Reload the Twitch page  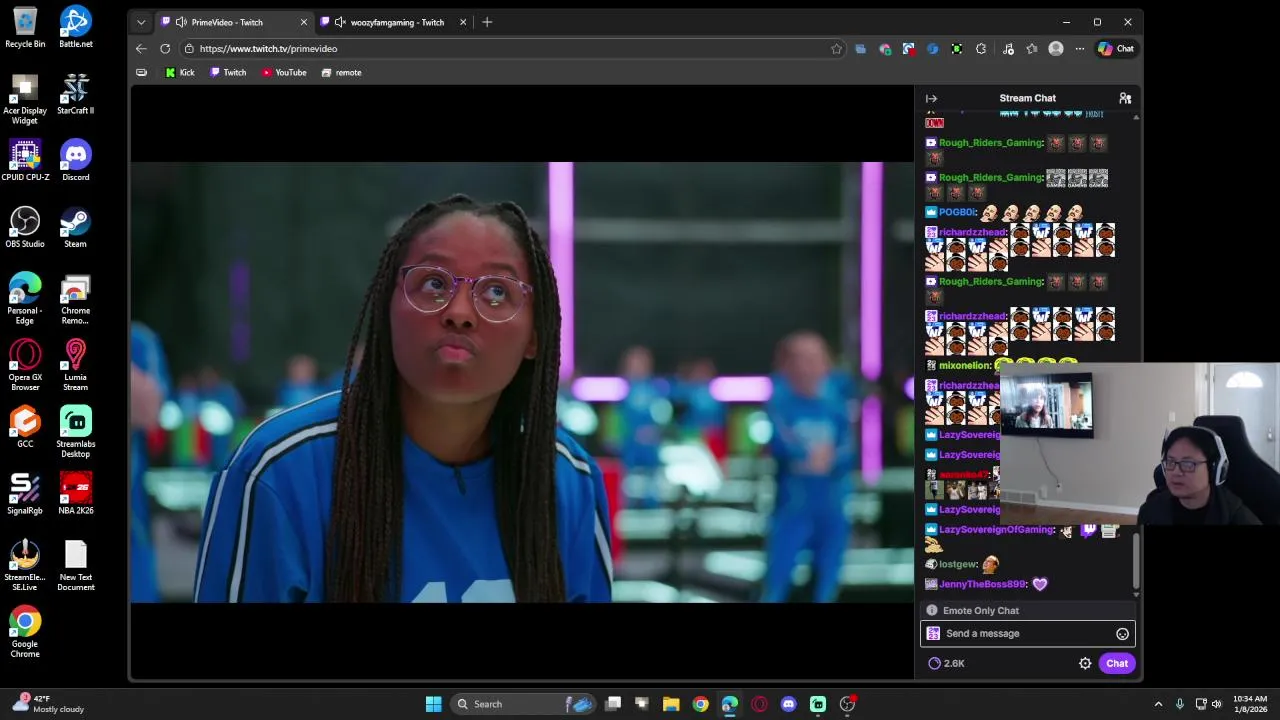point(165,48)
